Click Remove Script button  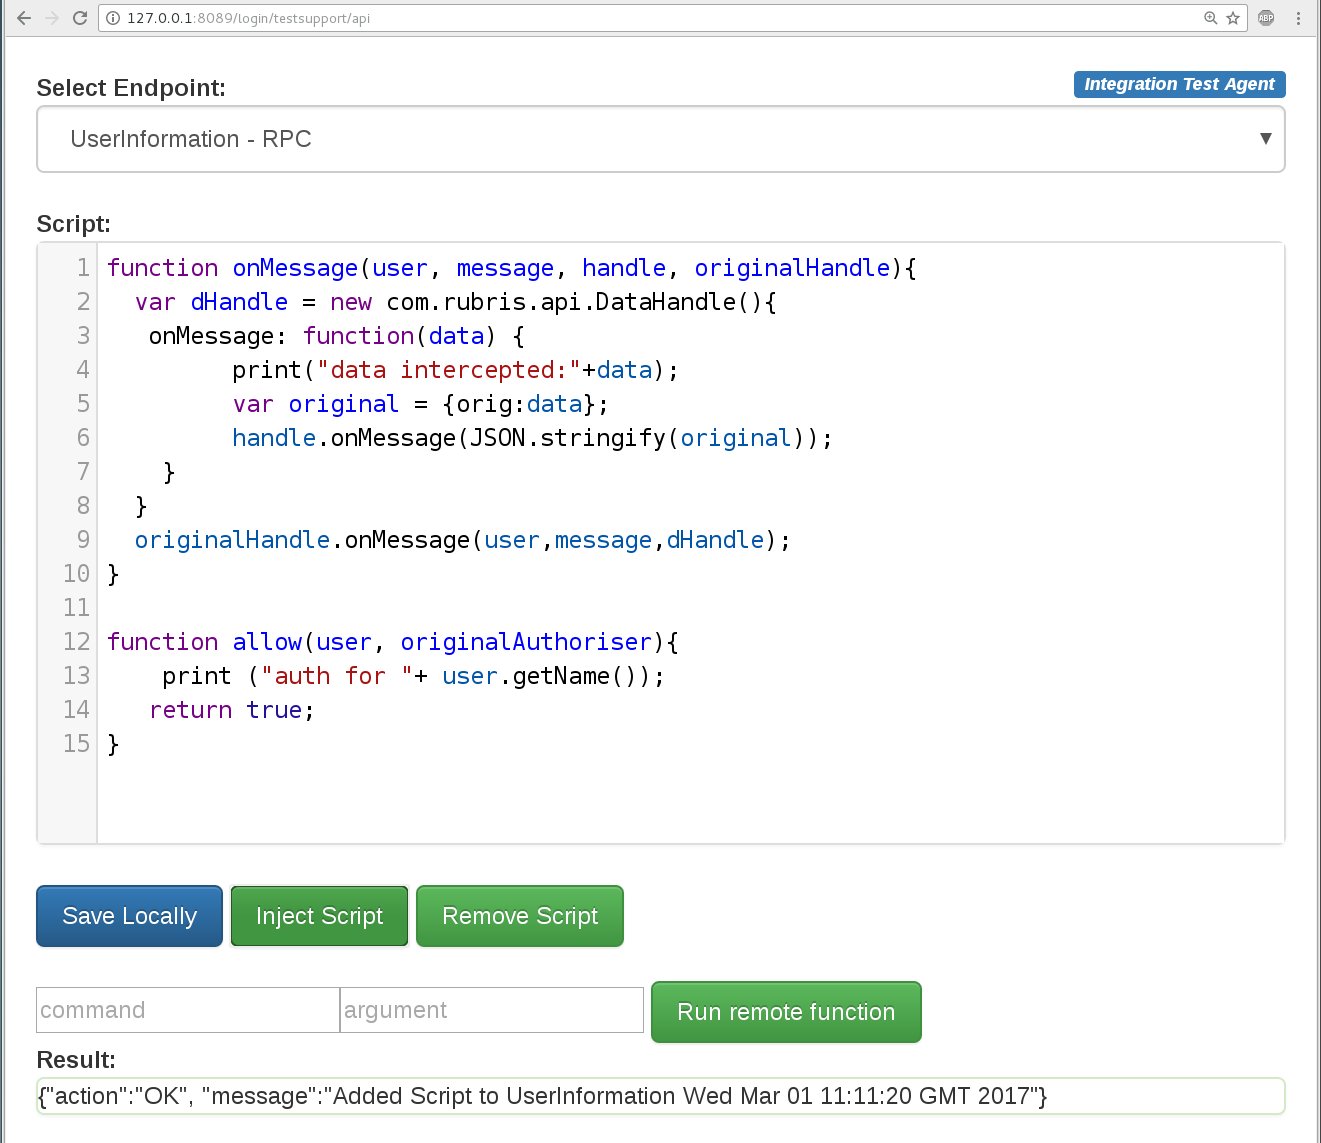(520, 916)
